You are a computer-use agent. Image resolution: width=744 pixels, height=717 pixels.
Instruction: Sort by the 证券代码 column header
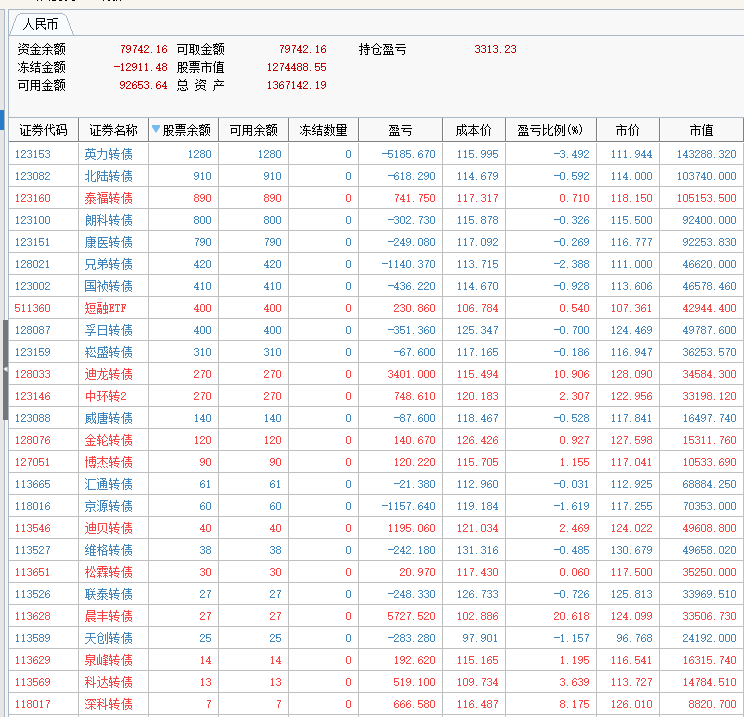[x=43, y=130]
